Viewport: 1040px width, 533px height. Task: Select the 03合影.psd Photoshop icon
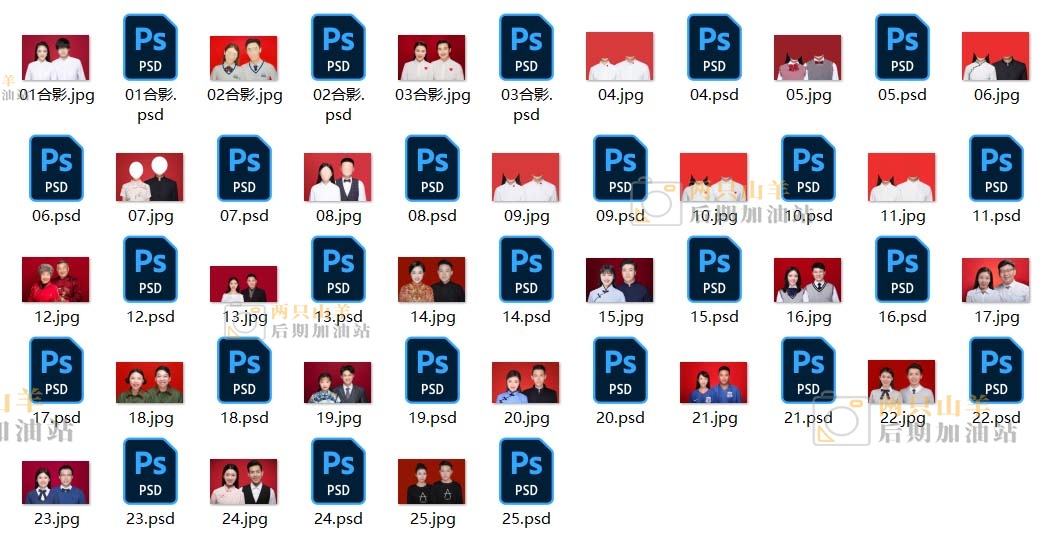526,48
